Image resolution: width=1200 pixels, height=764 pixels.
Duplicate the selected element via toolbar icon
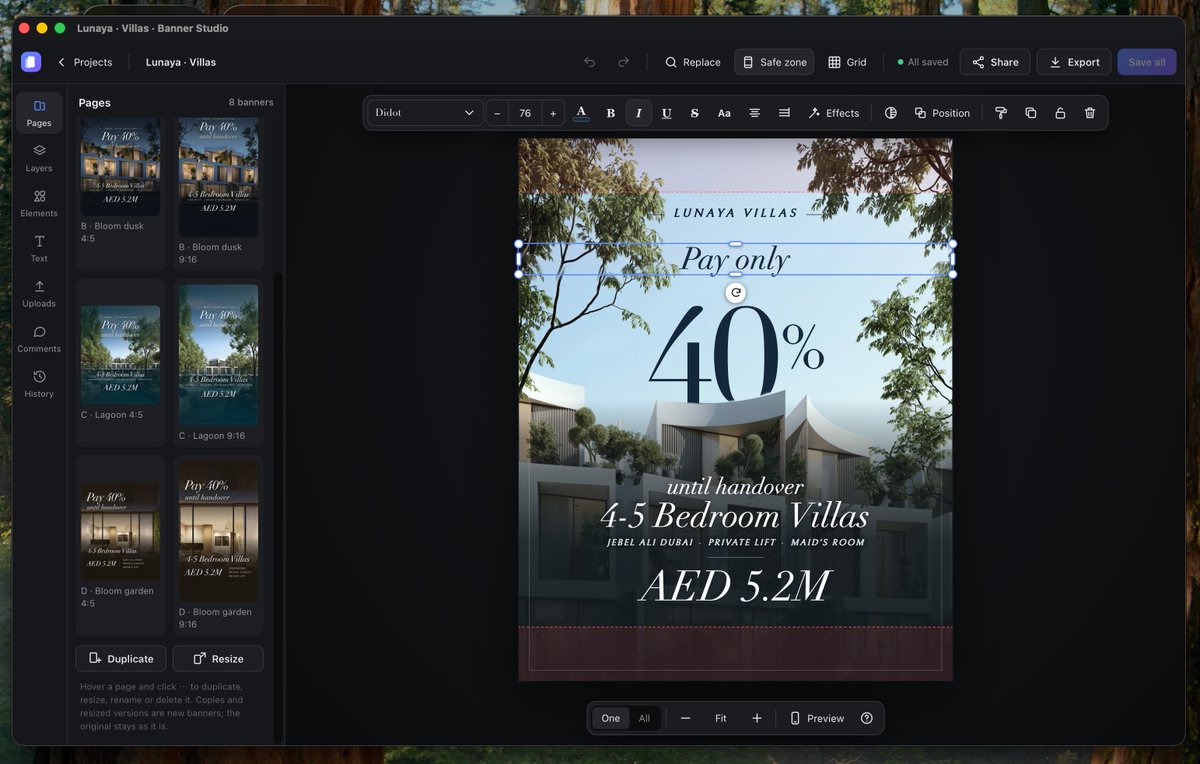(x=1031, y=113)
